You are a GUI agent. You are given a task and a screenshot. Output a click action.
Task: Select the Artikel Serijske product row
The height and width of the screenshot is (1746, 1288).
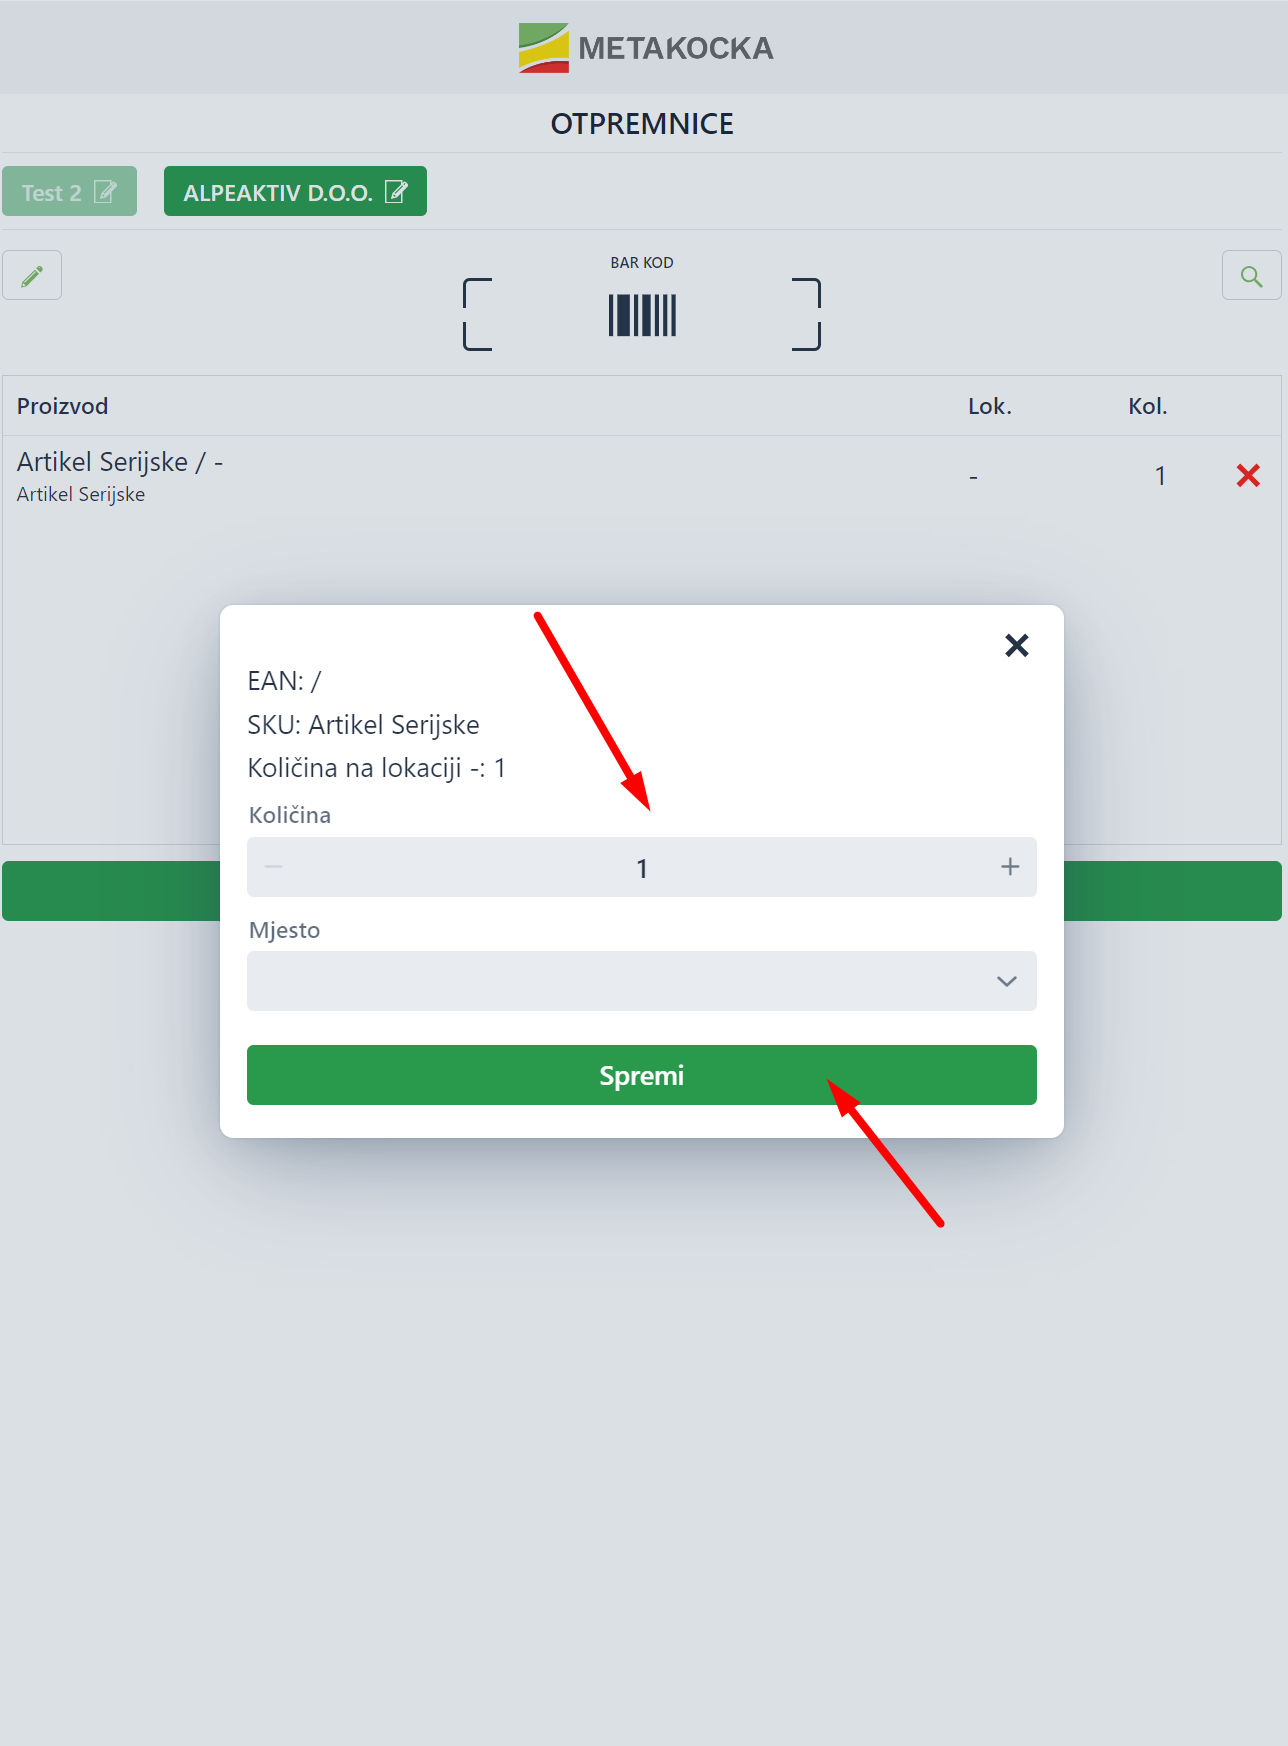[642, 476]
